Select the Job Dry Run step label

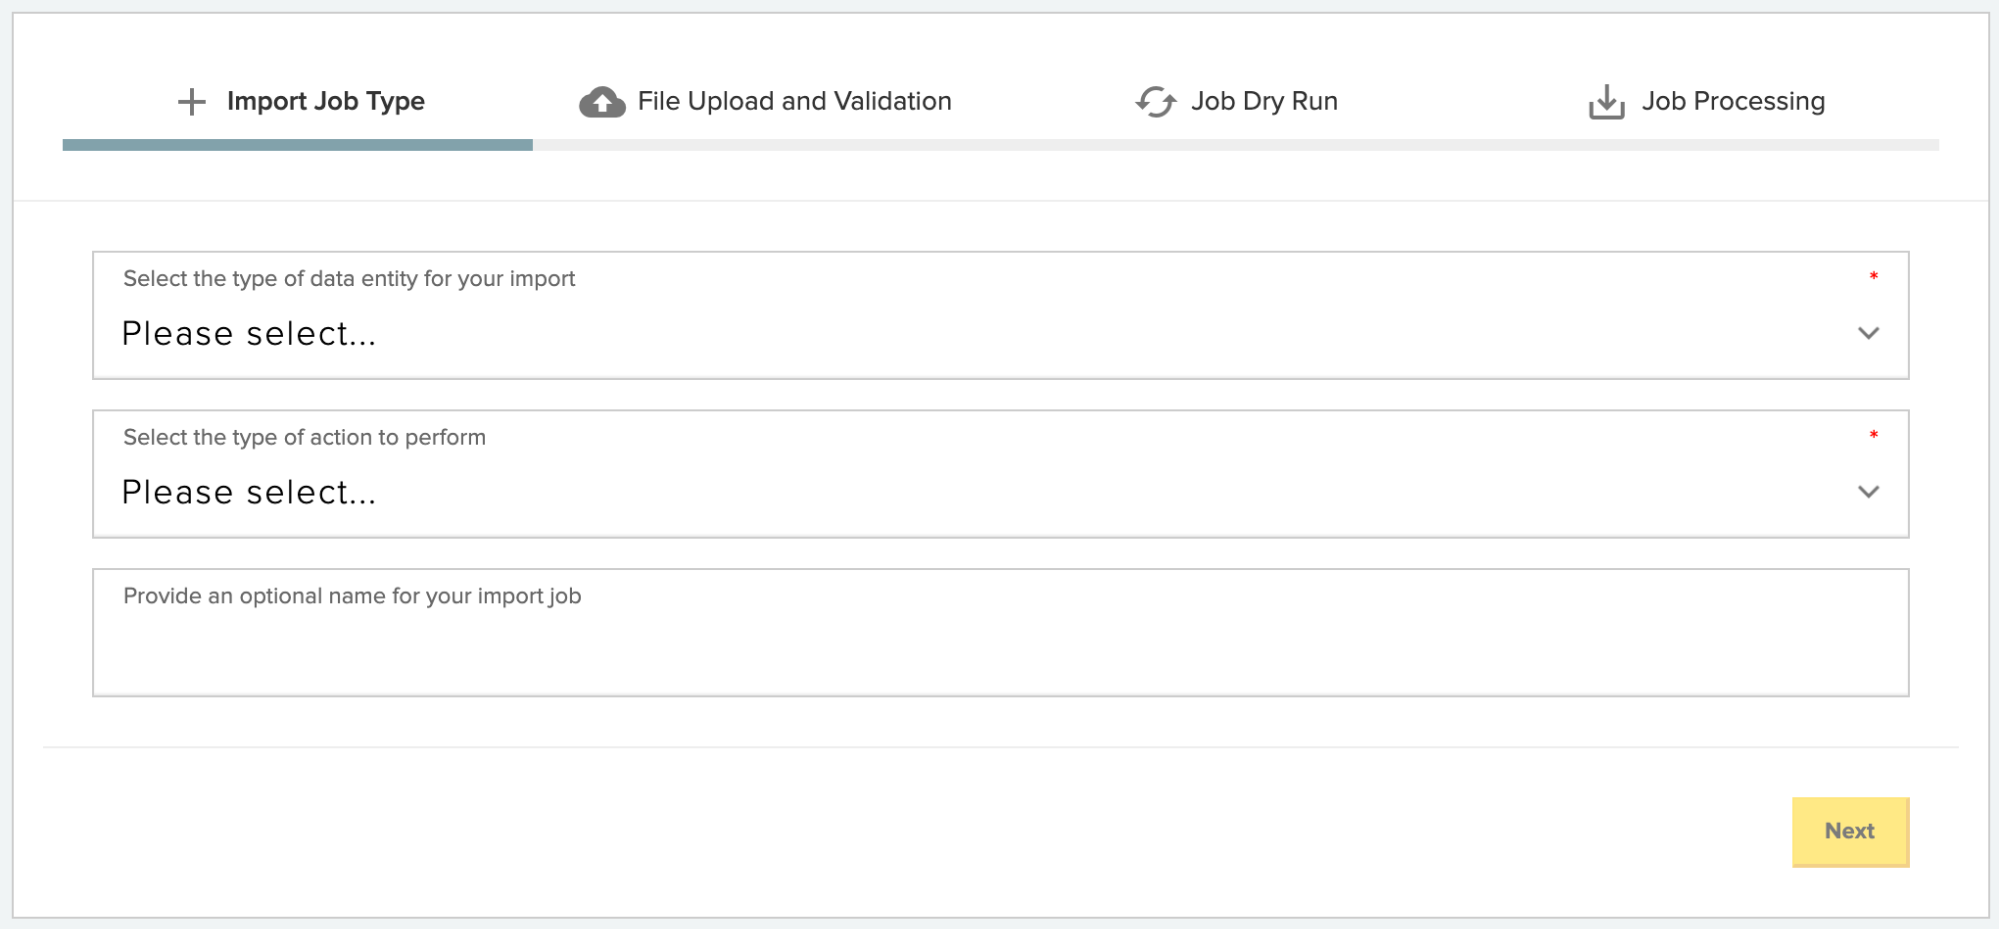coord(1264,101)
